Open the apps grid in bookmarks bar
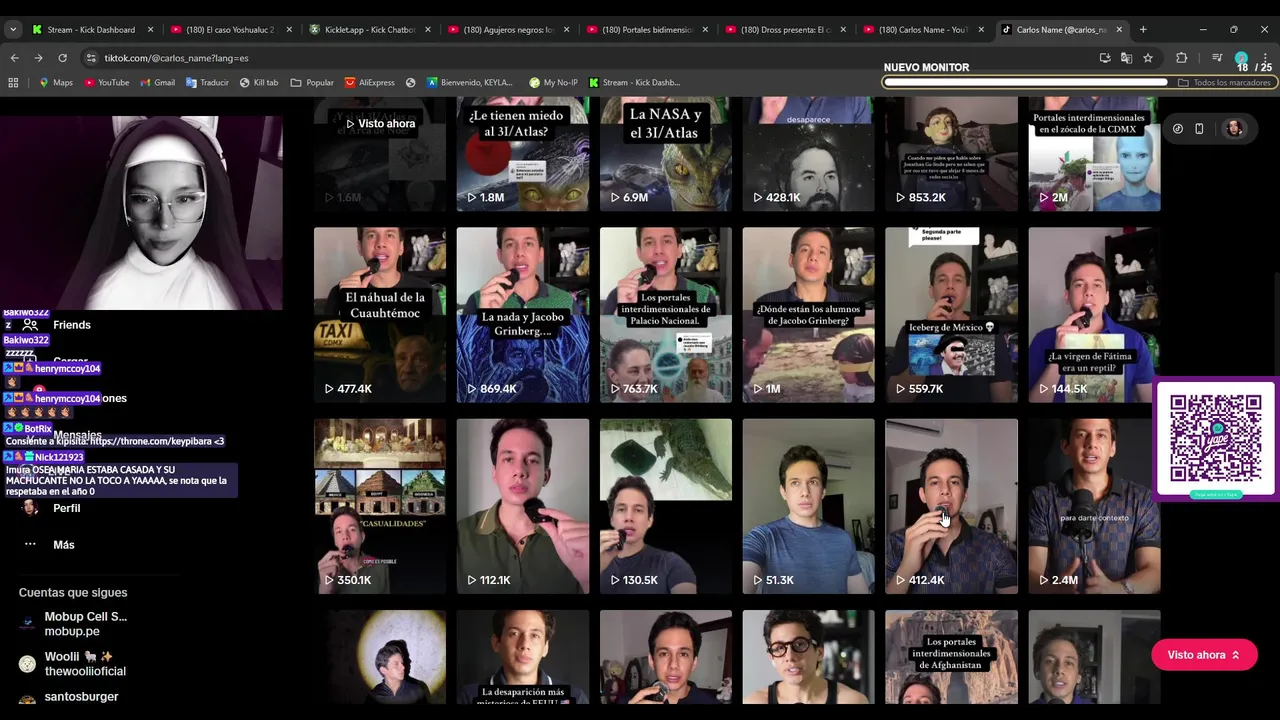Image resolution: width=1280 pixels, height=720 pixels. [x=15, y=83]
